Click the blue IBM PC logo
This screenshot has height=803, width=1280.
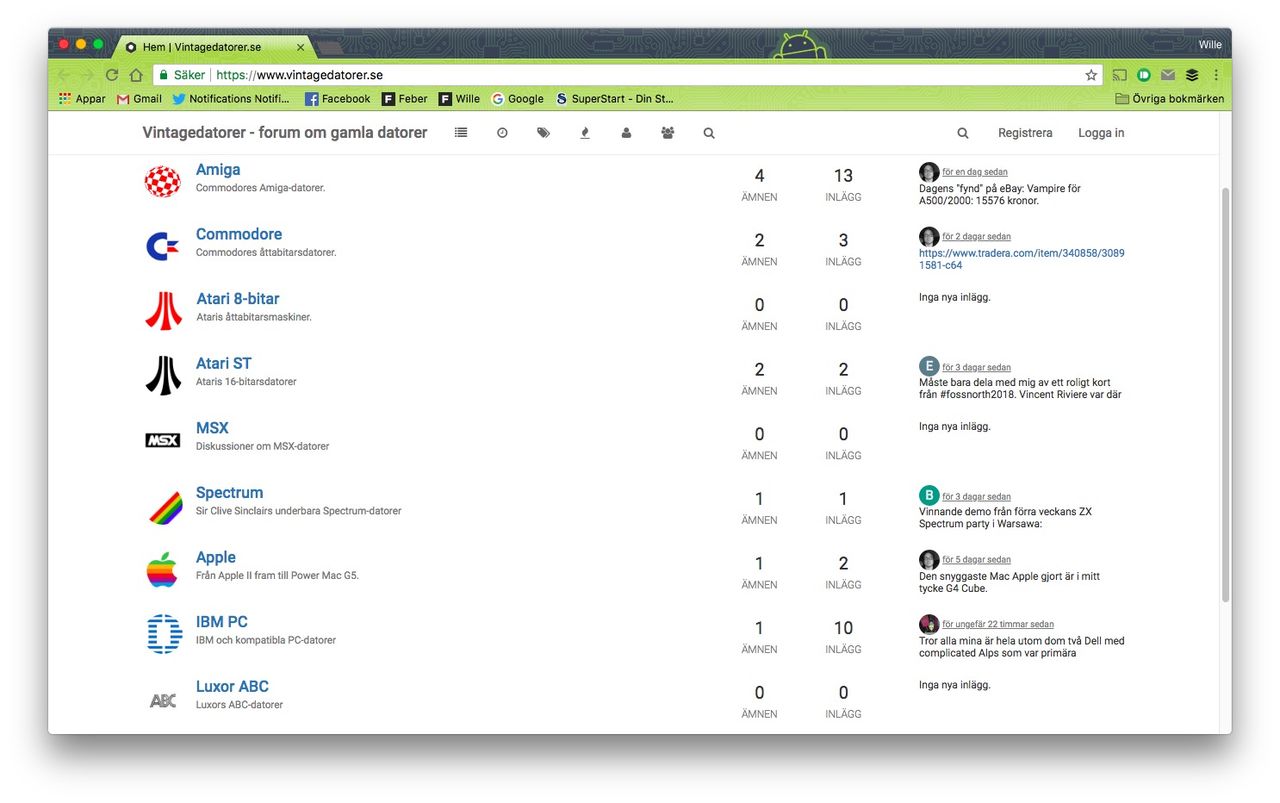click(165, 634)
